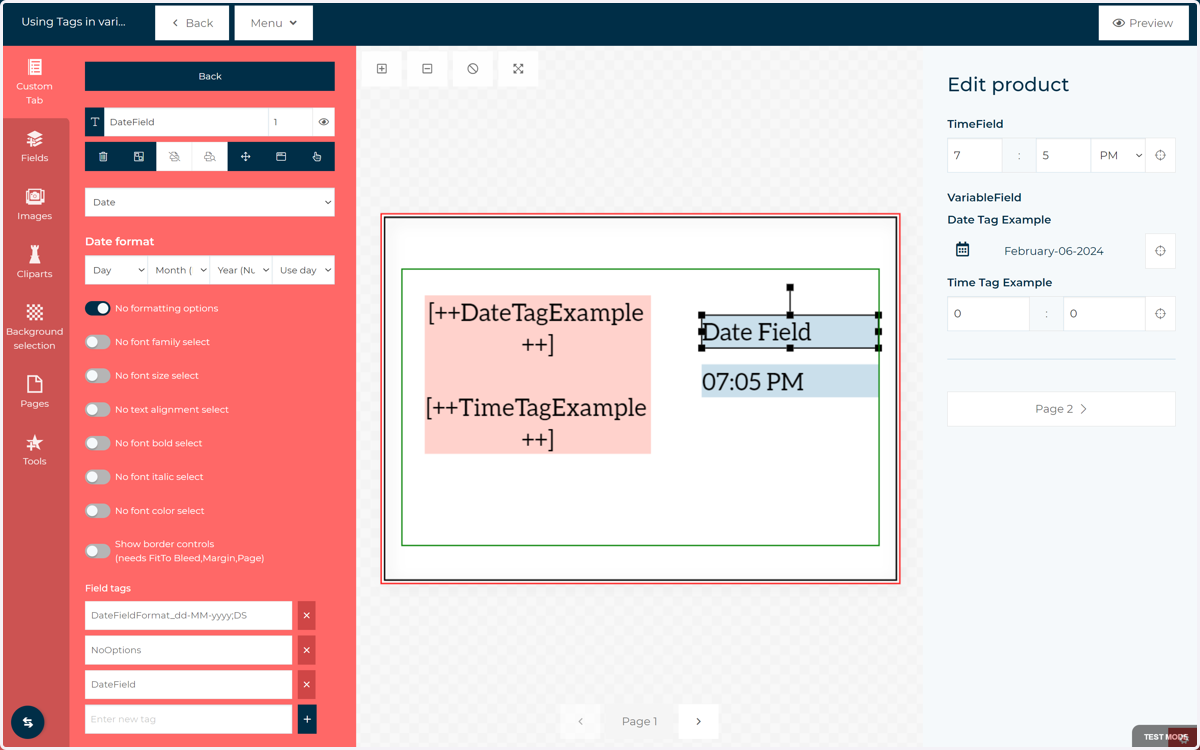Click the crossed-out print icon
The width and height of the screenshot is (1200, 750).
174,157
